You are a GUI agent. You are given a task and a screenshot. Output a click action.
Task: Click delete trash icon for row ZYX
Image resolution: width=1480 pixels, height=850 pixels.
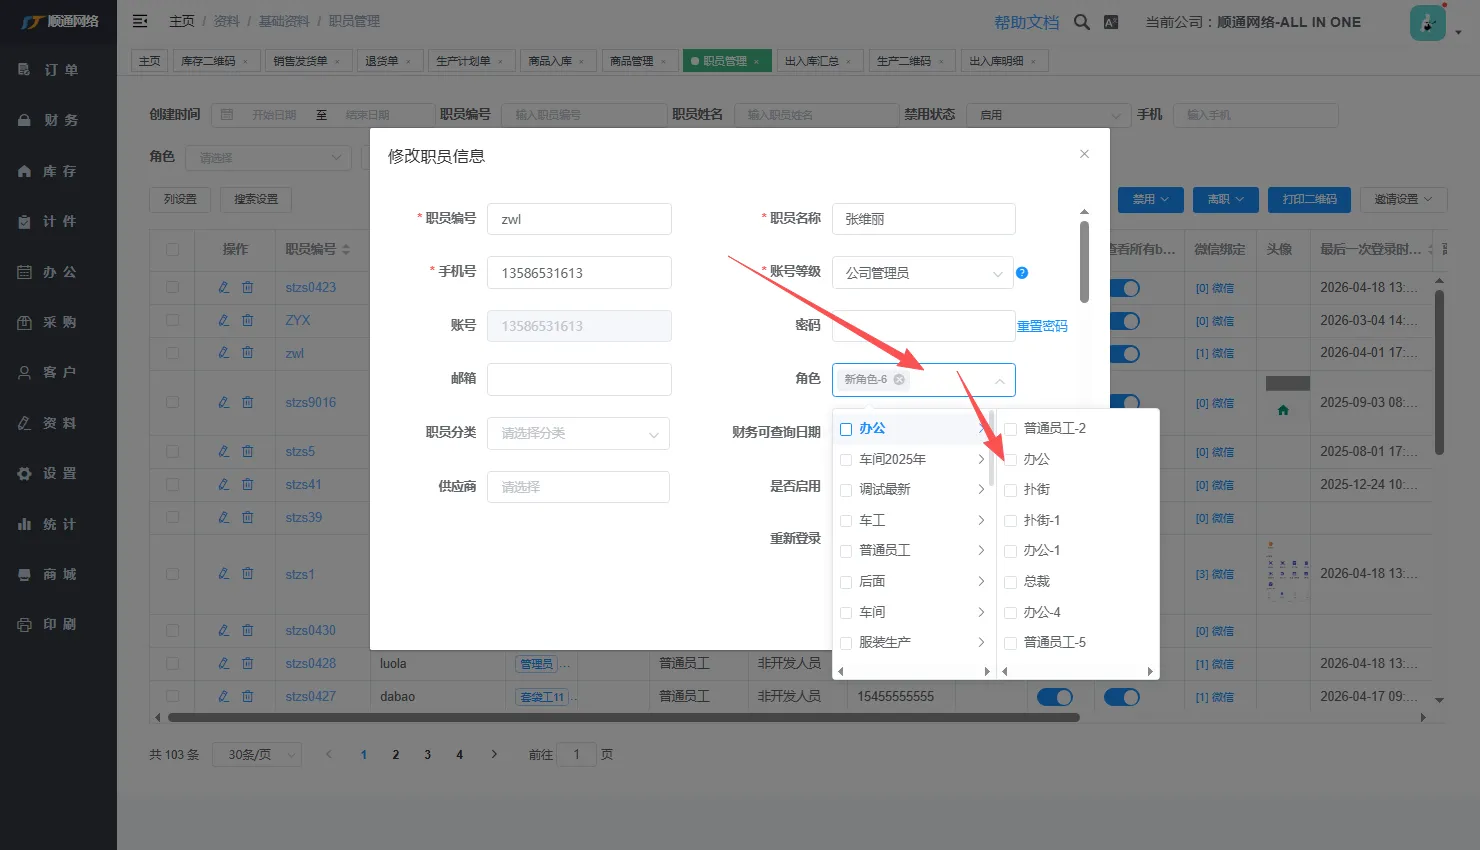click(247, 320)
